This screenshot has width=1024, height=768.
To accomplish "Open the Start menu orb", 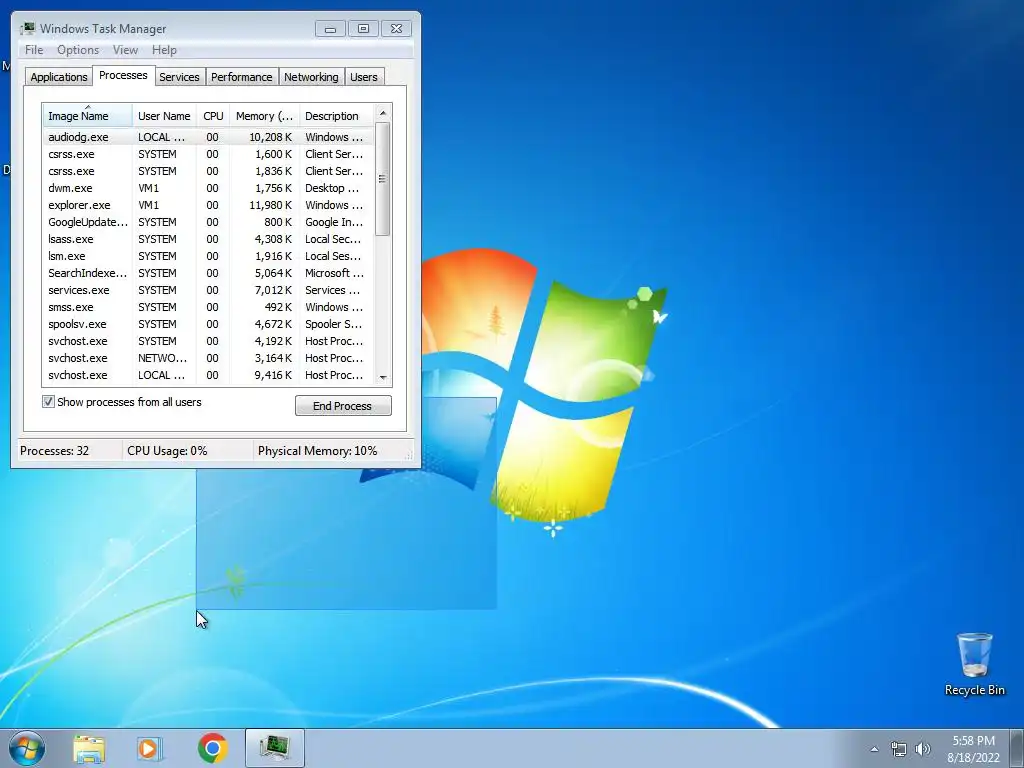I will pyautogui.click(x=27, y=748).
